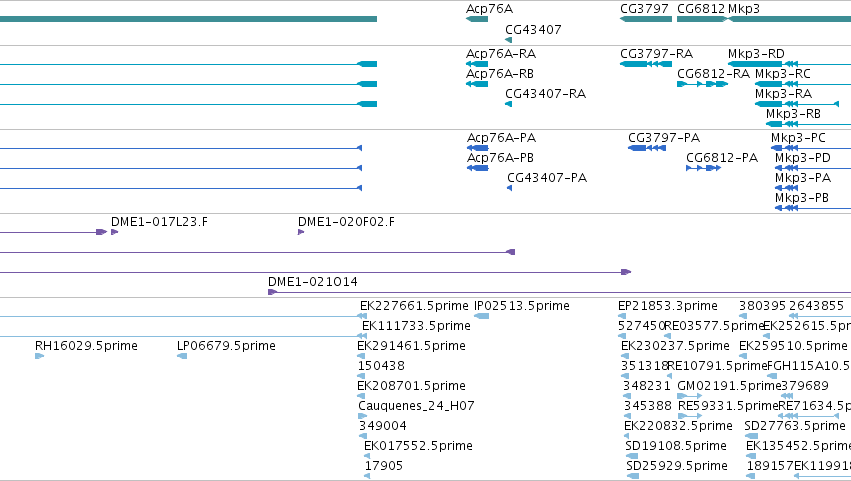Screen dimensions: 851x481
Task: Click the CG6812 gene bar glyph
Action: pyautogui.click(x=702, y=20)
